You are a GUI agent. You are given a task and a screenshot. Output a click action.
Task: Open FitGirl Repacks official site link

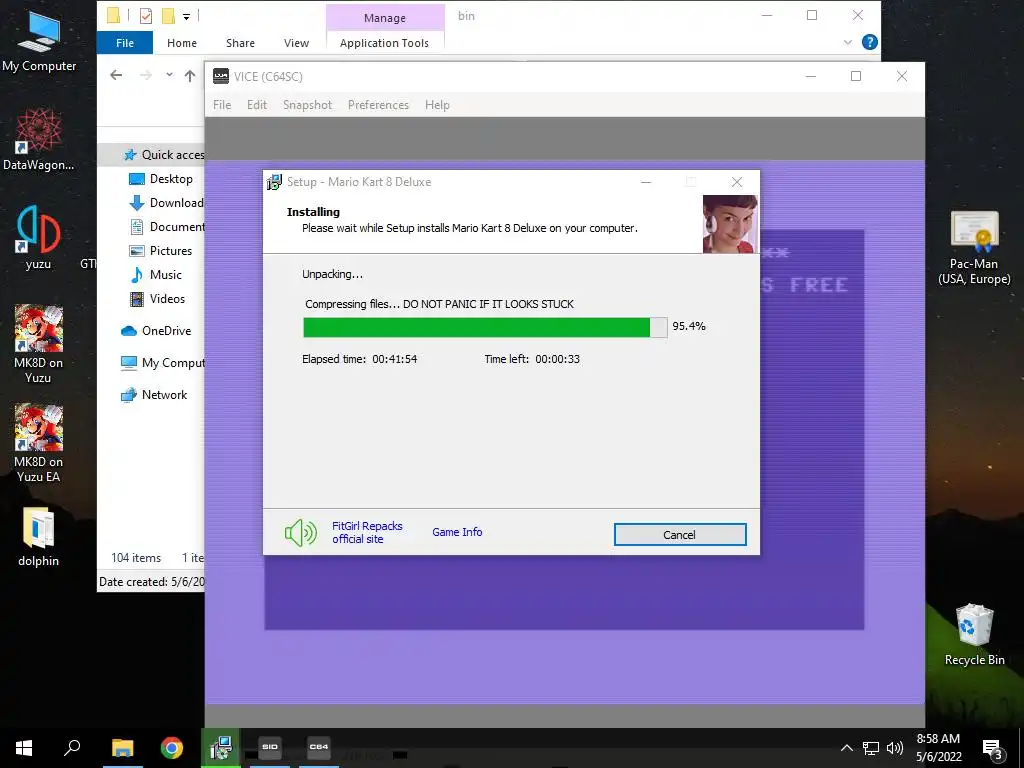pos(367,532)
